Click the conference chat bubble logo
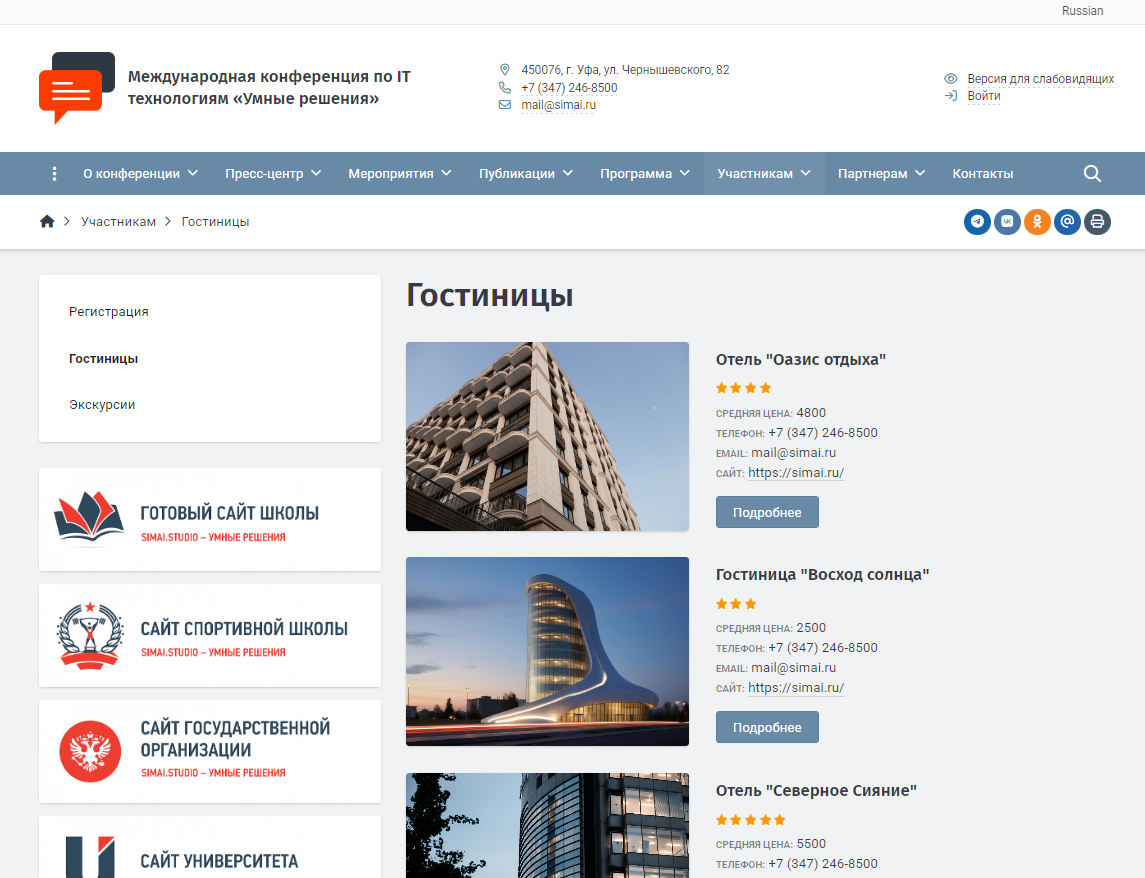The image size is (1145, 878). (x=77, y=87)
